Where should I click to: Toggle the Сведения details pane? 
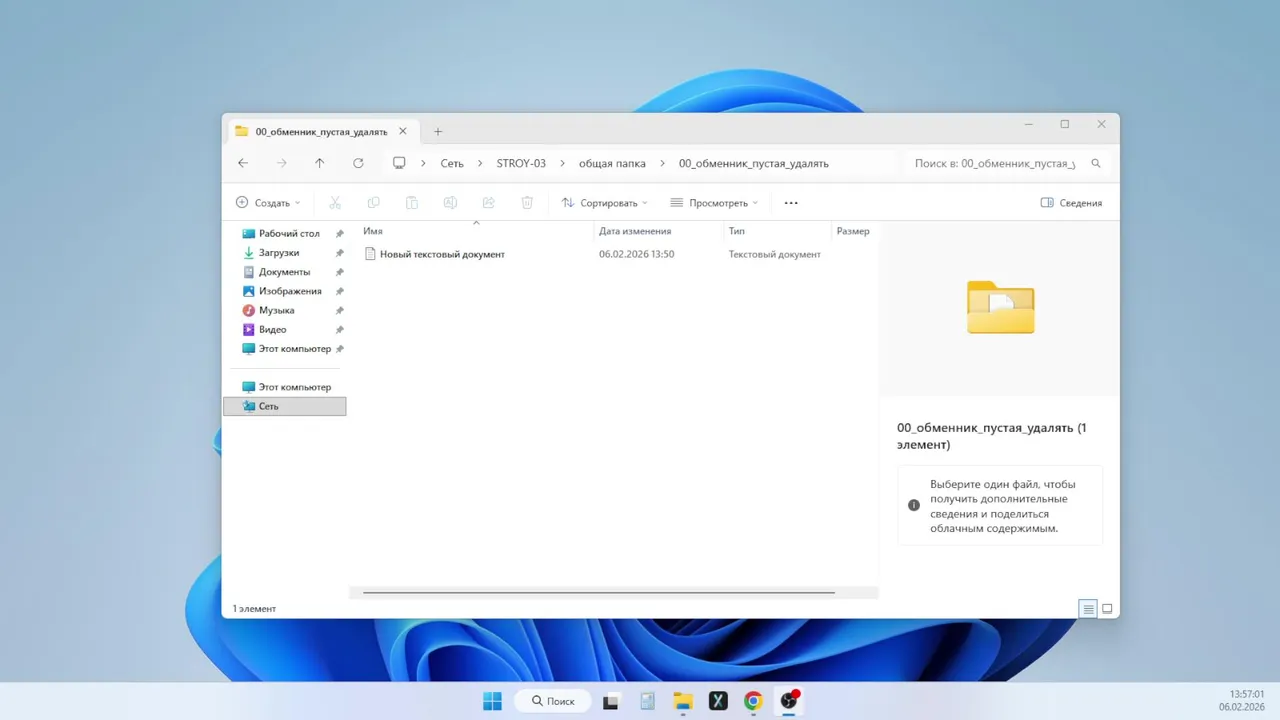1071,203
